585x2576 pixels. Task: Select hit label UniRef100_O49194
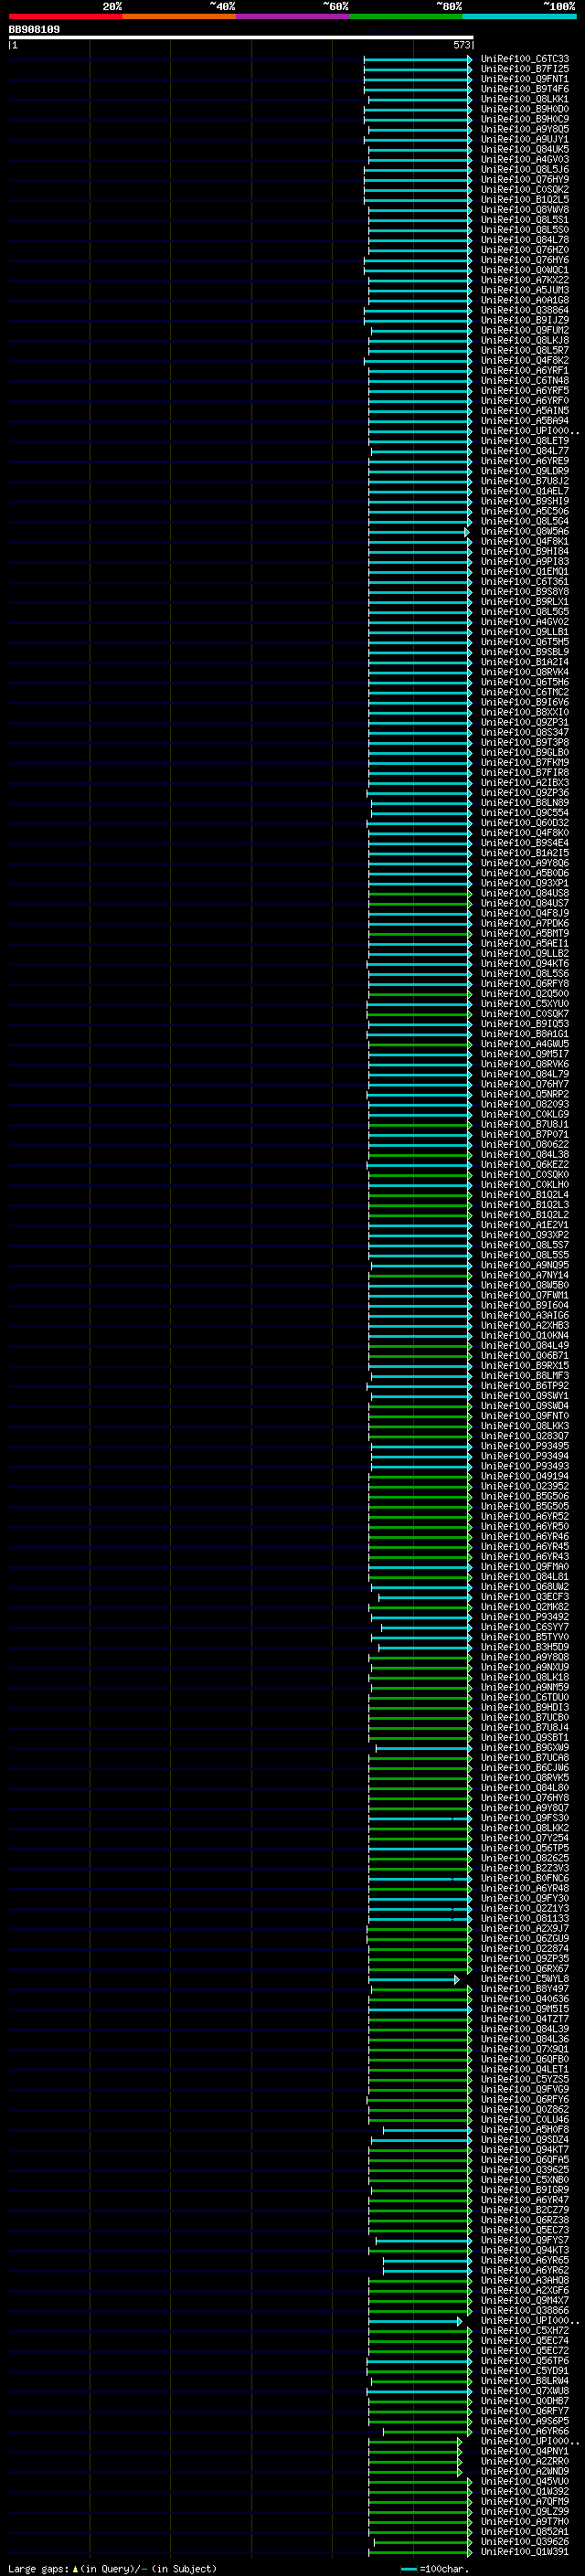coord(525,1476)
